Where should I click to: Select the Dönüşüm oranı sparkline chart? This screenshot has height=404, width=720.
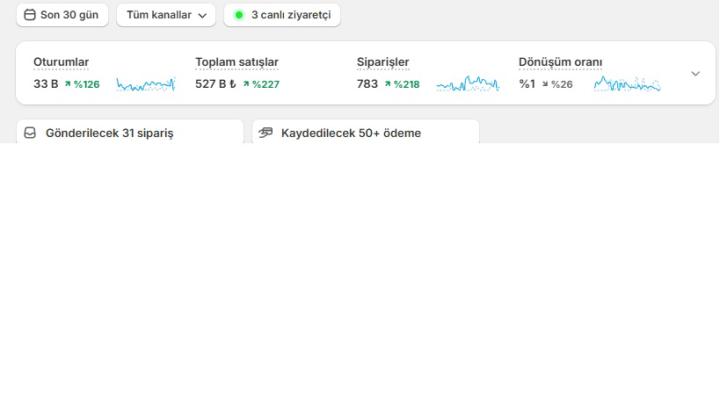tap(627, 84)
